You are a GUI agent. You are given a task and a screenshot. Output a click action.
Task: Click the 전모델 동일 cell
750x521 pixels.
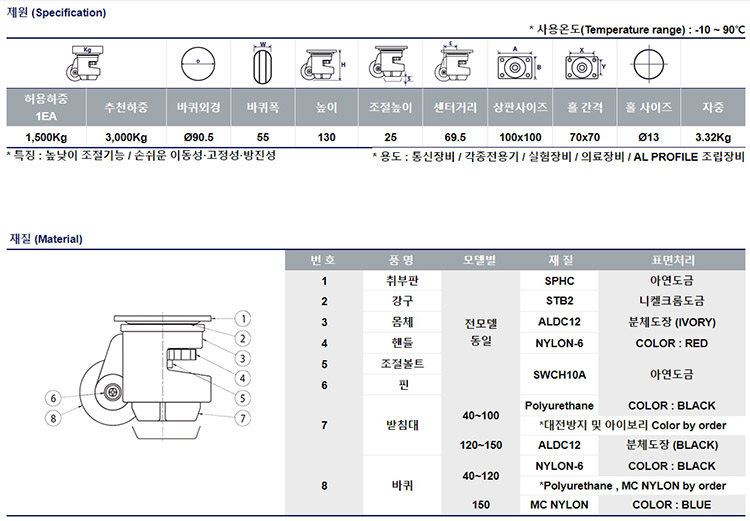[480, 333]
